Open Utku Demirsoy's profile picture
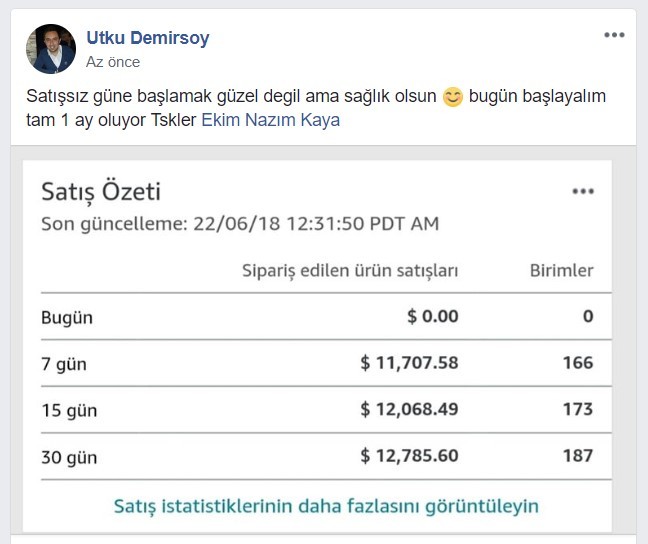 click(51, 49)
